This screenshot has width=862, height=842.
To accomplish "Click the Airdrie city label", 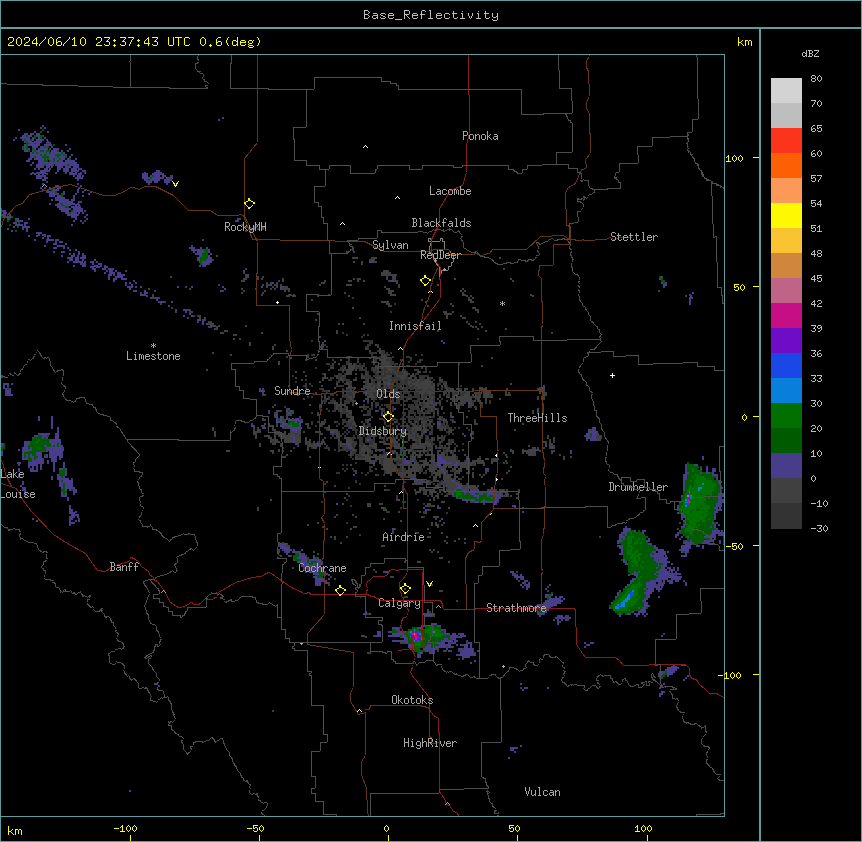I will point(403,537).
